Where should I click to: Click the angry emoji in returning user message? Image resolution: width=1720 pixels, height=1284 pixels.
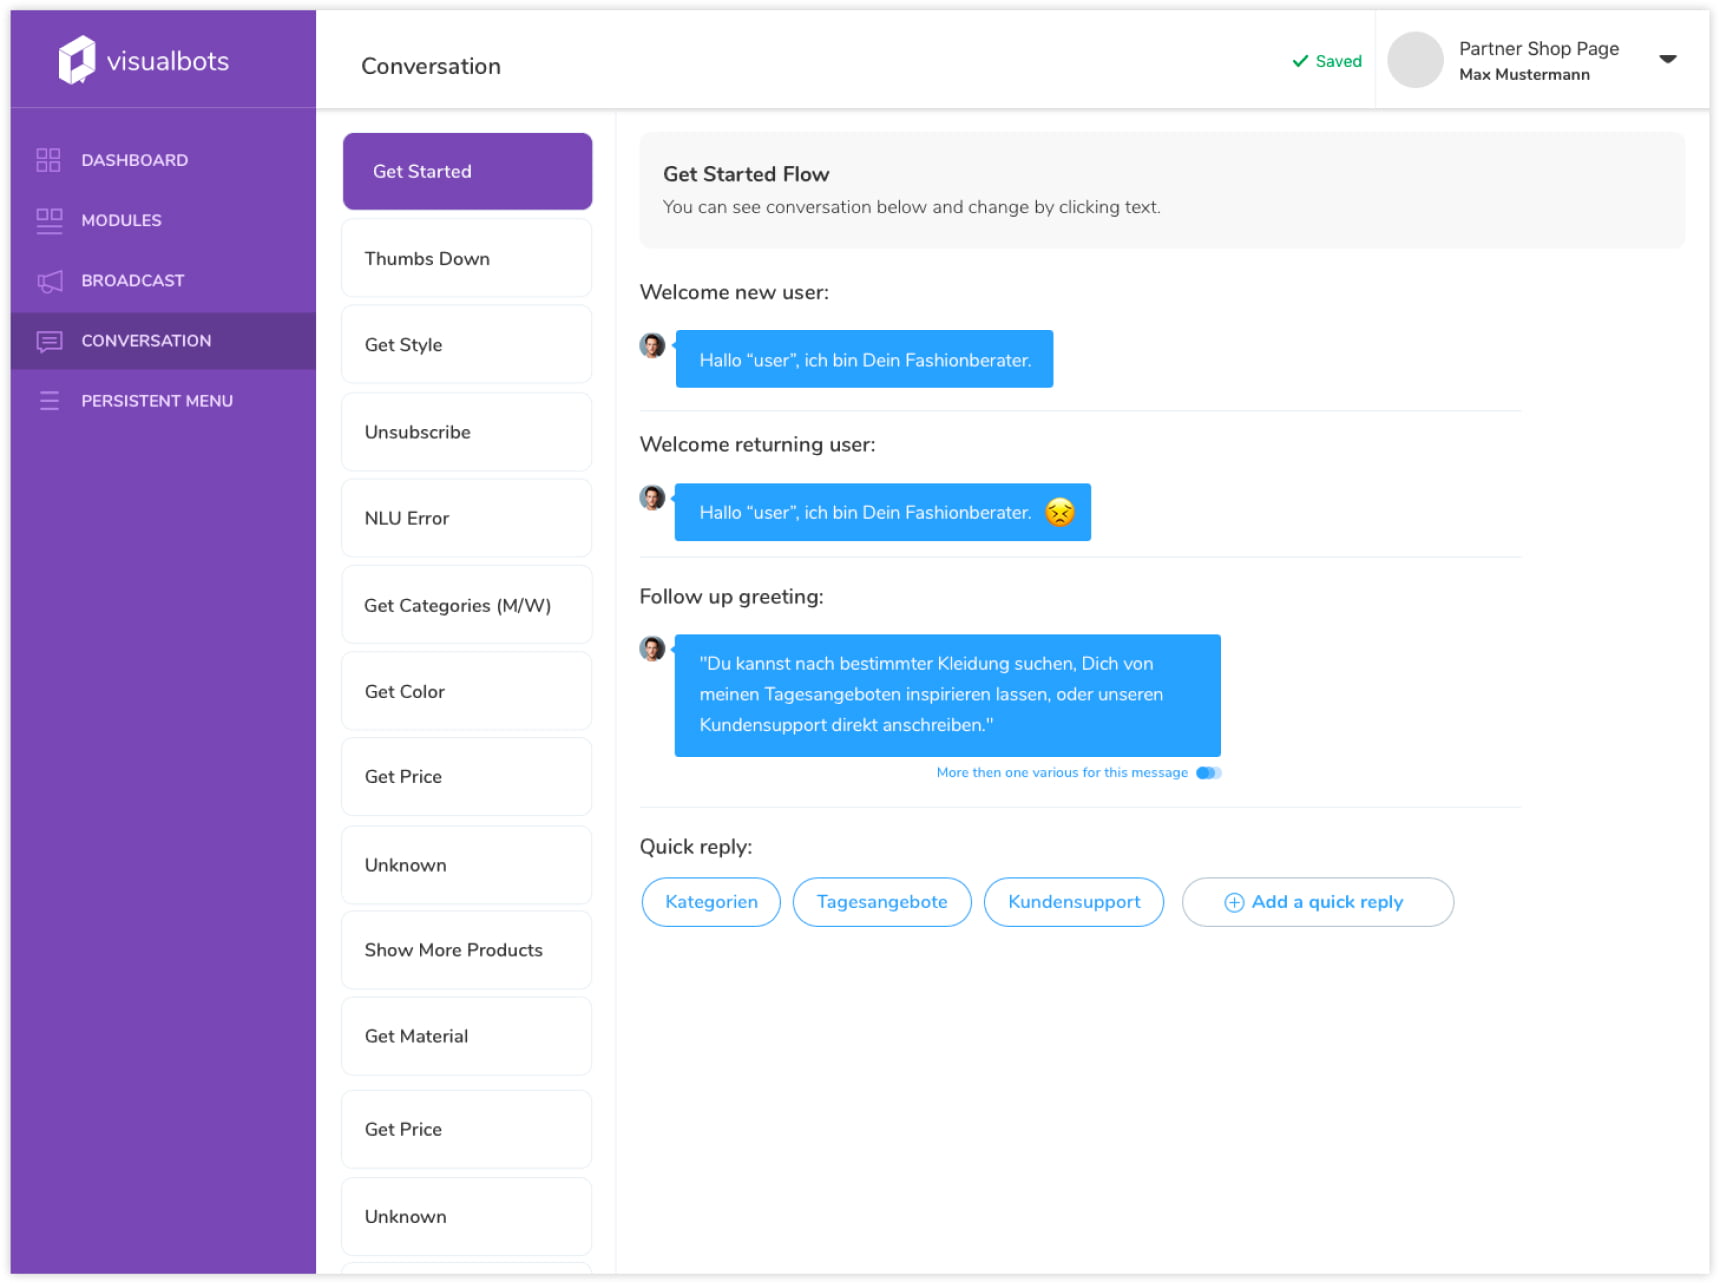tap(1059, 512)
